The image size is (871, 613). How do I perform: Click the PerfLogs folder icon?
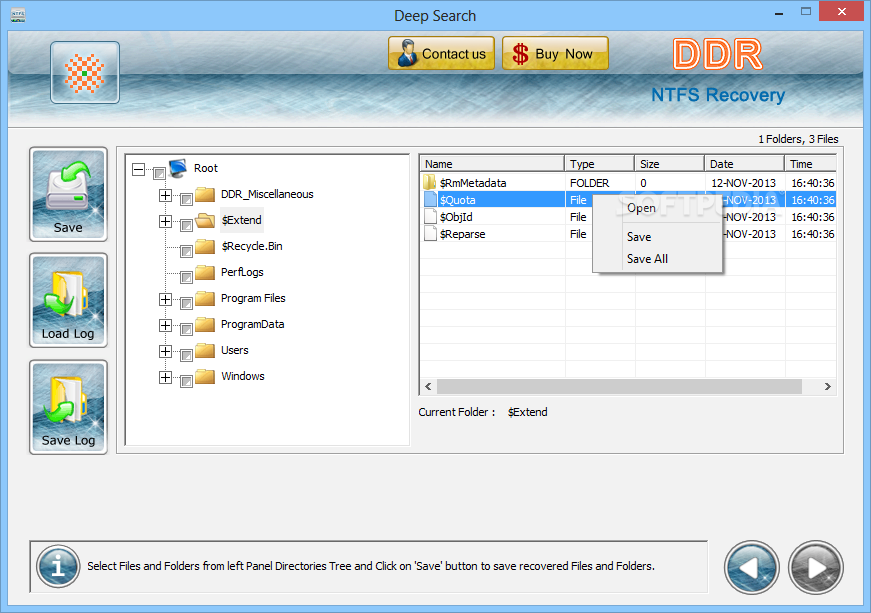(x=205, y=272)
